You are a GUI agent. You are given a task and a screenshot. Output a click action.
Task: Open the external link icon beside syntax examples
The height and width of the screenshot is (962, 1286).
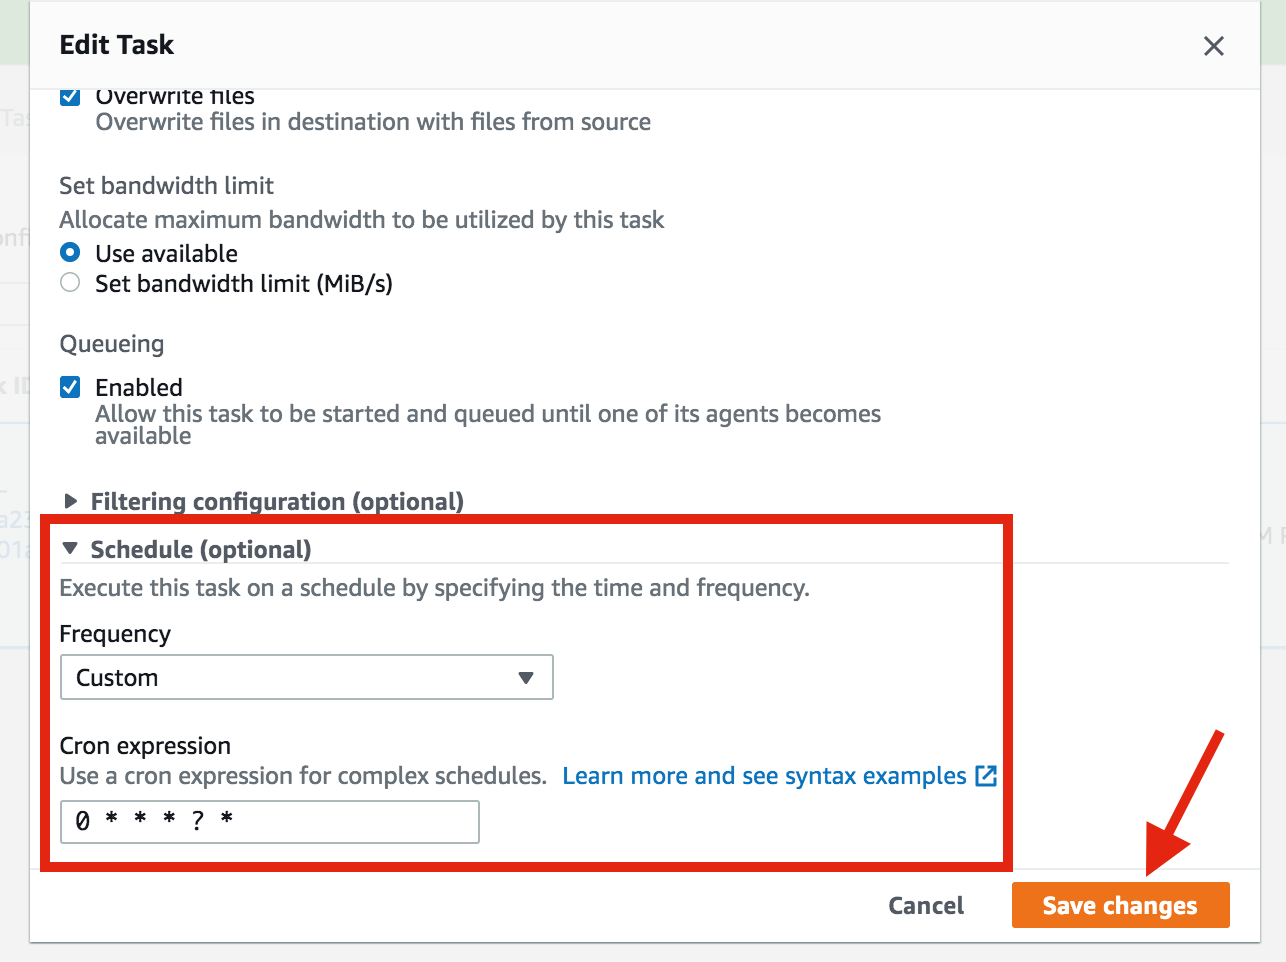(987, 775)
